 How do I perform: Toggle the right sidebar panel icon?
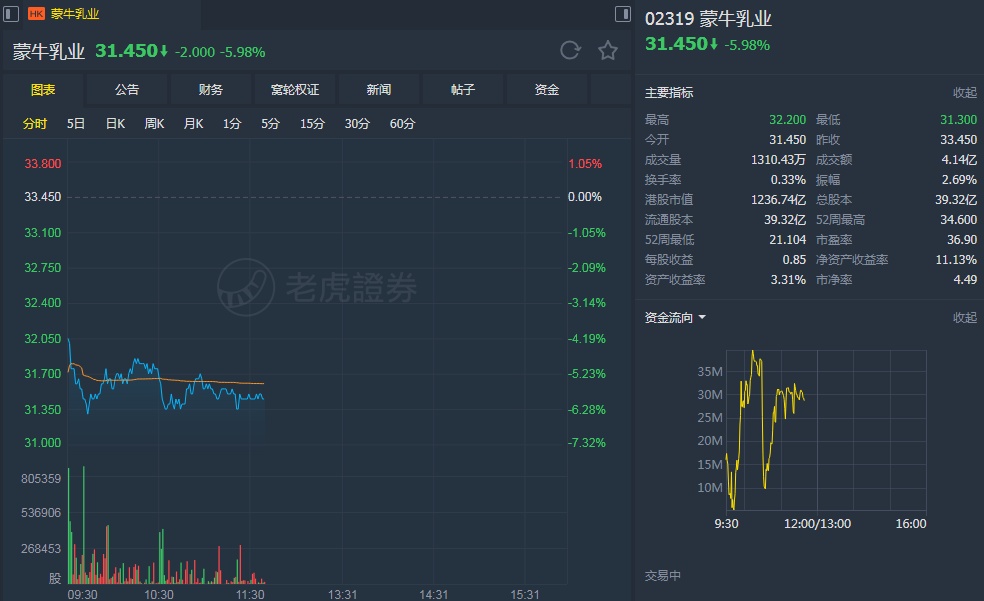click(x=622, y=14)
